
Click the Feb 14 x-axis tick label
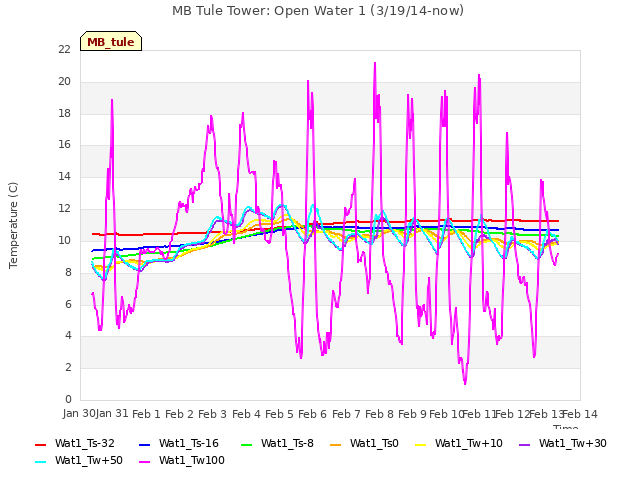pyautogui.click(x=580, y=414)
